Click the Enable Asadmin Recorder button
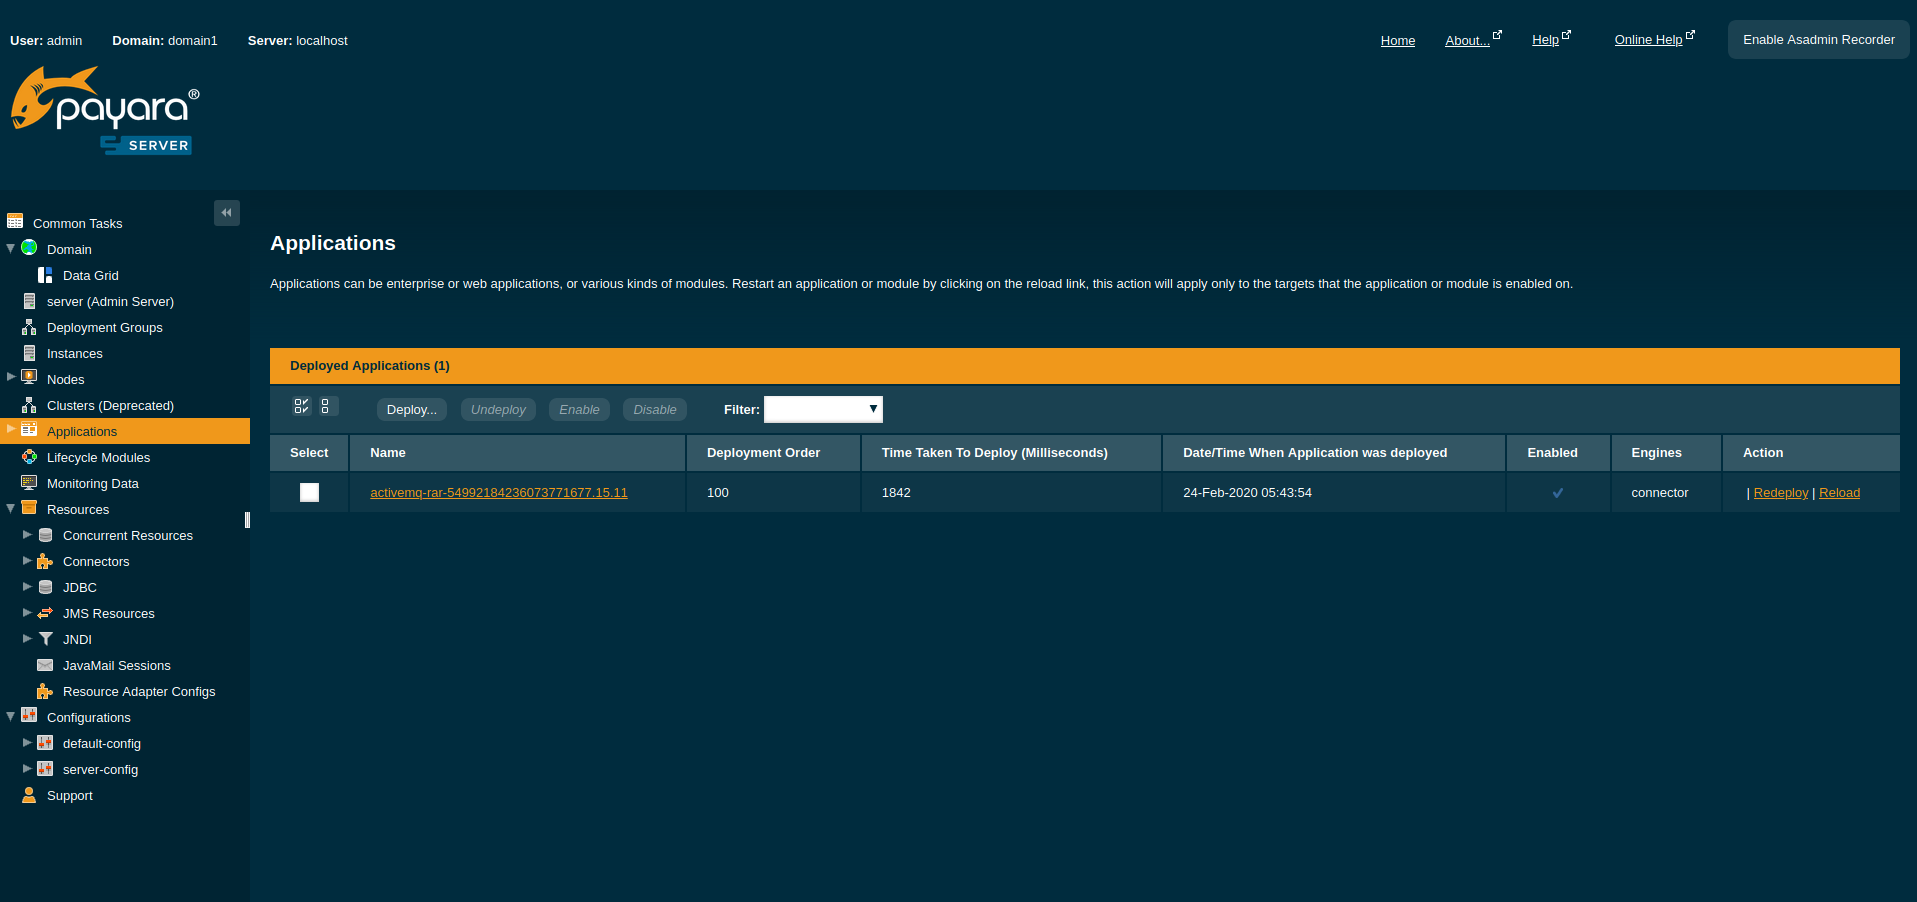This screenshot has height=902, width=1917. 1818,40
